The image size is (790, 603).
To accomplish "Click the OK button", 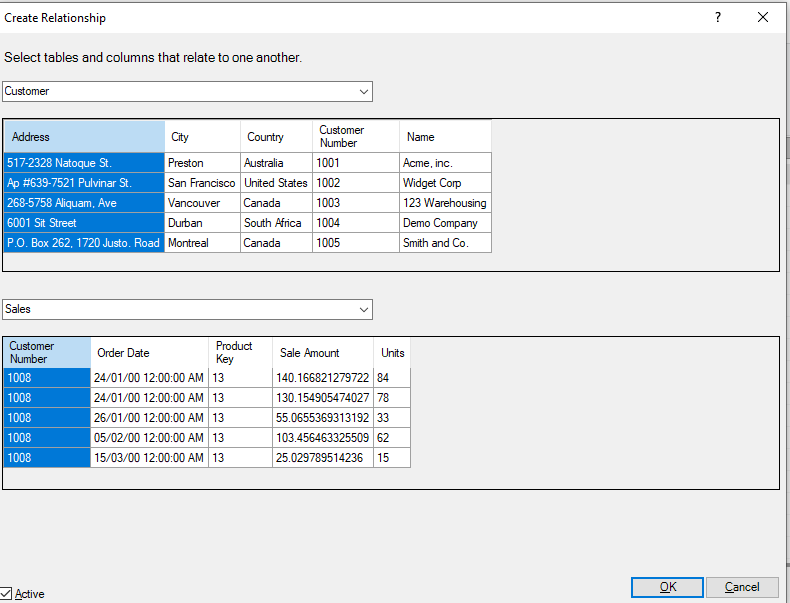I will point(667,587).
